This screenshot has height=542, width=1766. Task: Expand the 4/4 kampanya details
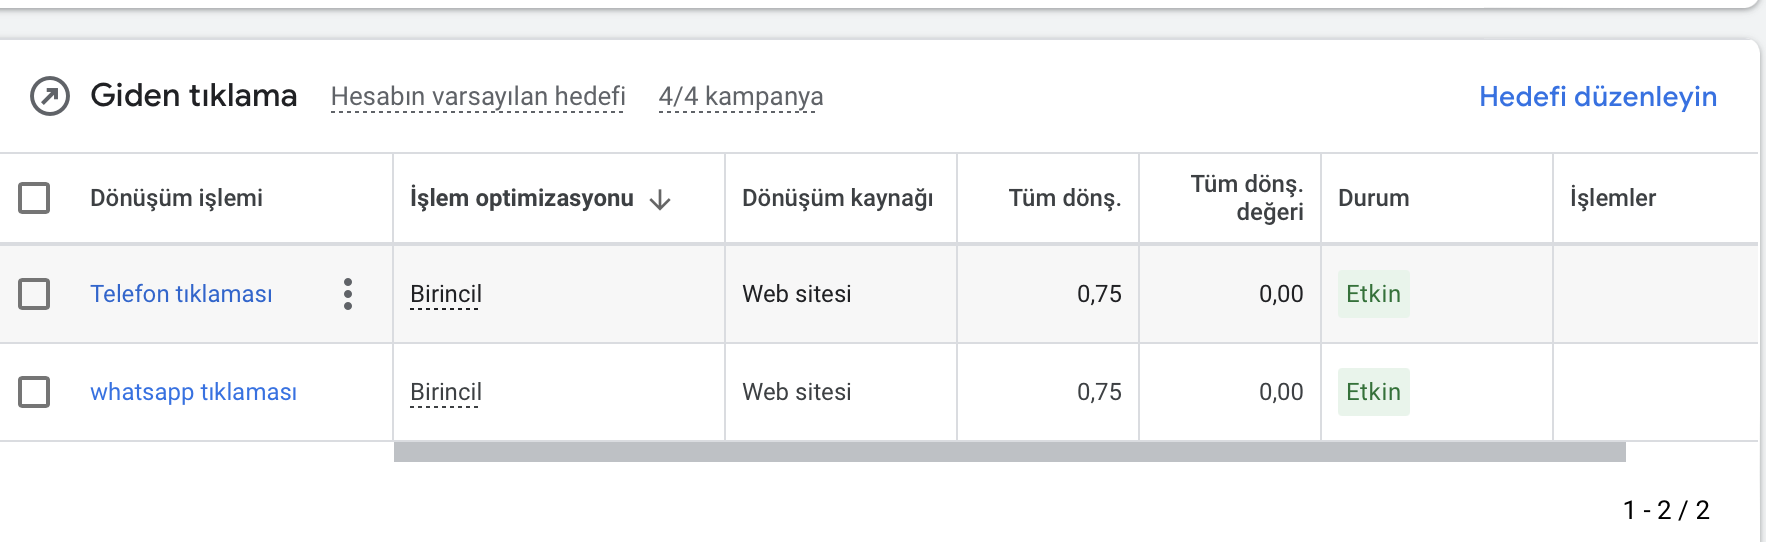click(x=741, y=97)
